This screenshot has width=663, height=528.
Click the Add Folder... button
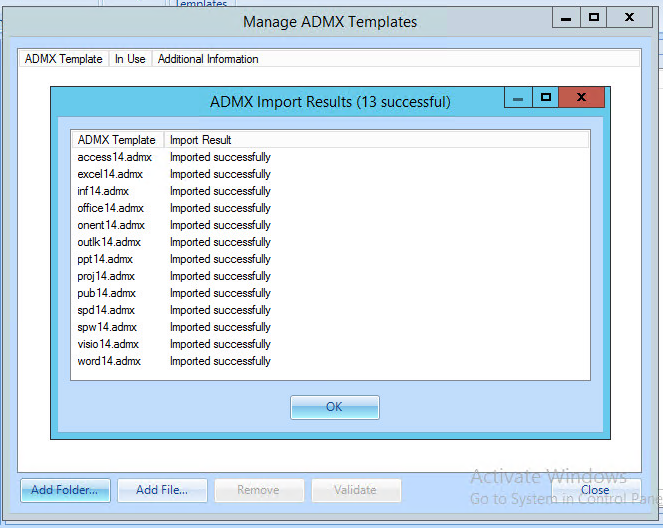pos(65,490)
